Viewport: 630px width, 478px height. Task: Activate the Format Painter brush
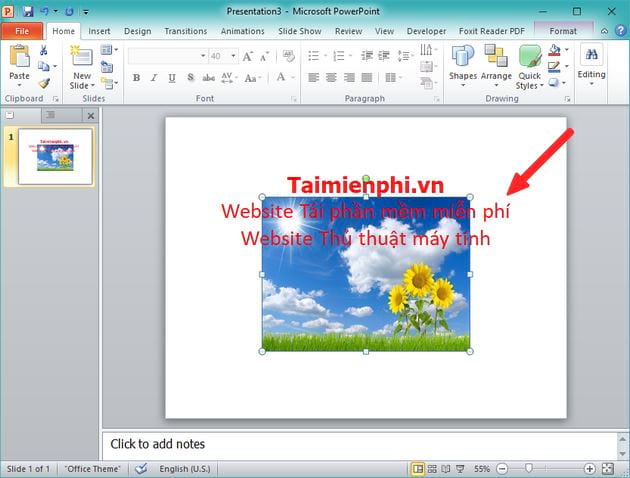pos(44,83)
